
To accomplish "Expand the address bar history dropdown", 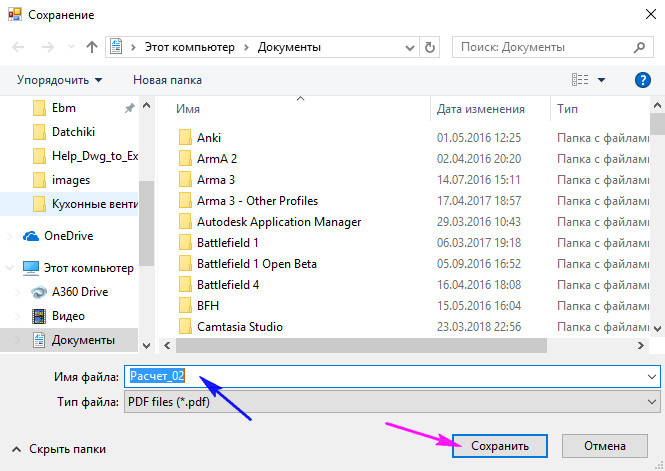I will [410, 47].
